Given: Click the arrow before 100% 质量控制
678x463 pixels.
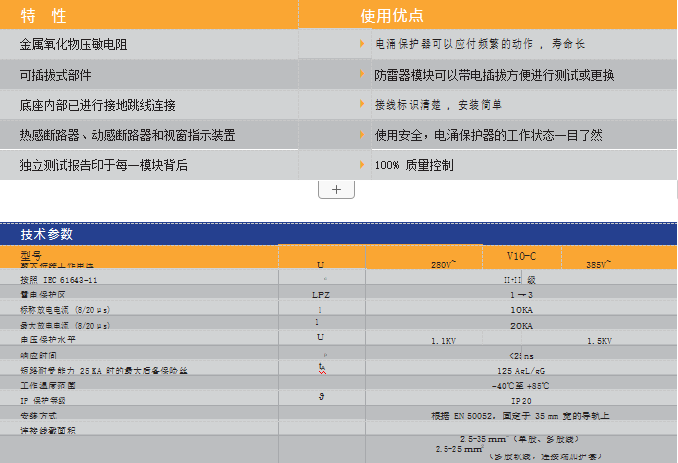Looking at the screenshot, I should tap(362, 164).
